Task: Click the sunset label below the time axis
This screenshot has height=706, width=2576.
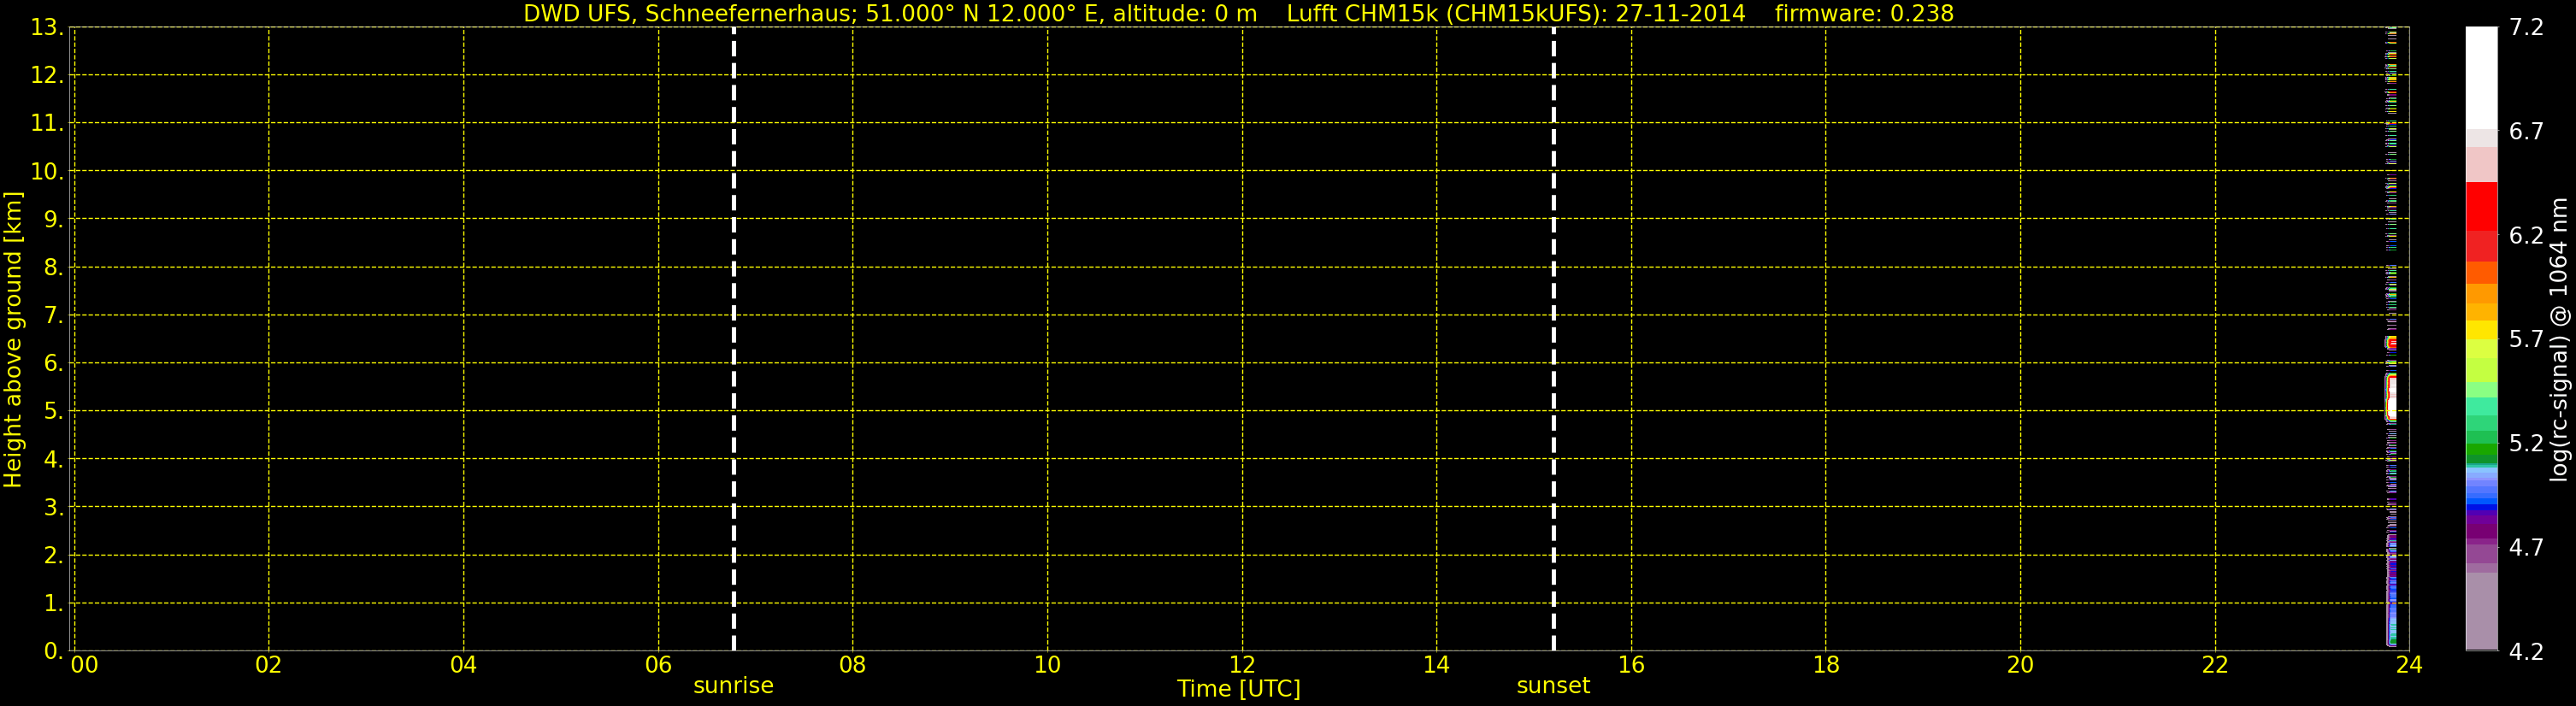Action: tap(1553, 686)
